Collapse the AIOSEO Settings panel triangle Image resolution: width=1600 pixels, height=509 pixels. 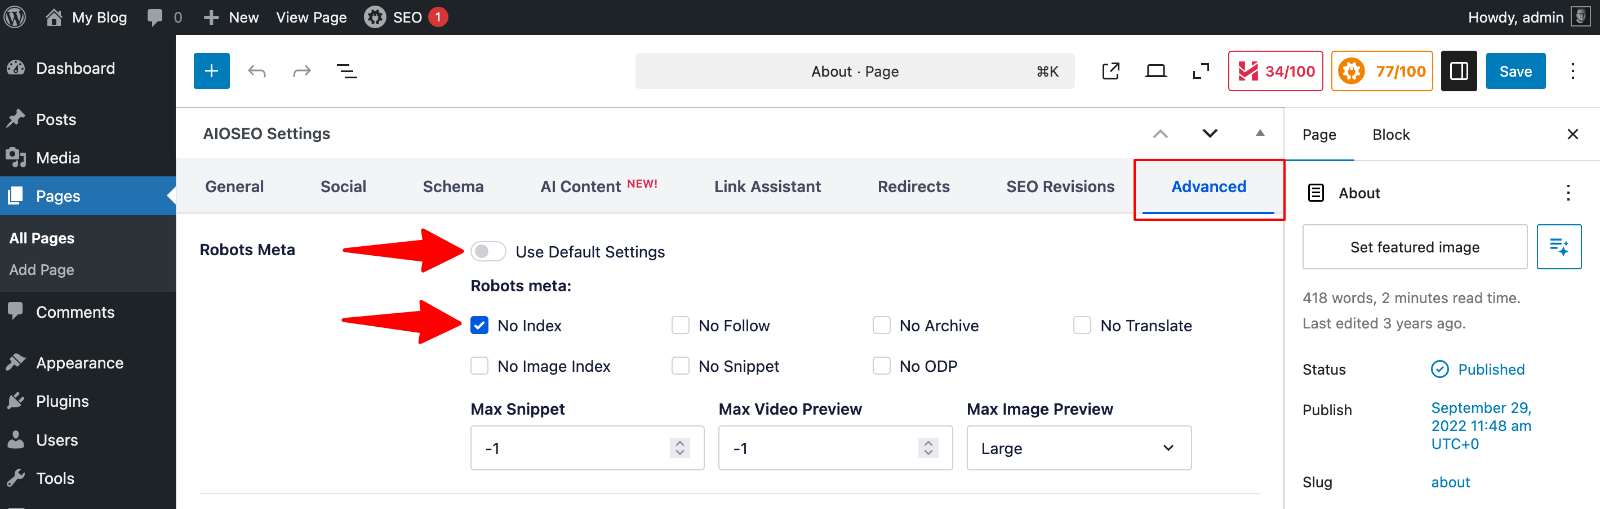tap(1260, 133)
